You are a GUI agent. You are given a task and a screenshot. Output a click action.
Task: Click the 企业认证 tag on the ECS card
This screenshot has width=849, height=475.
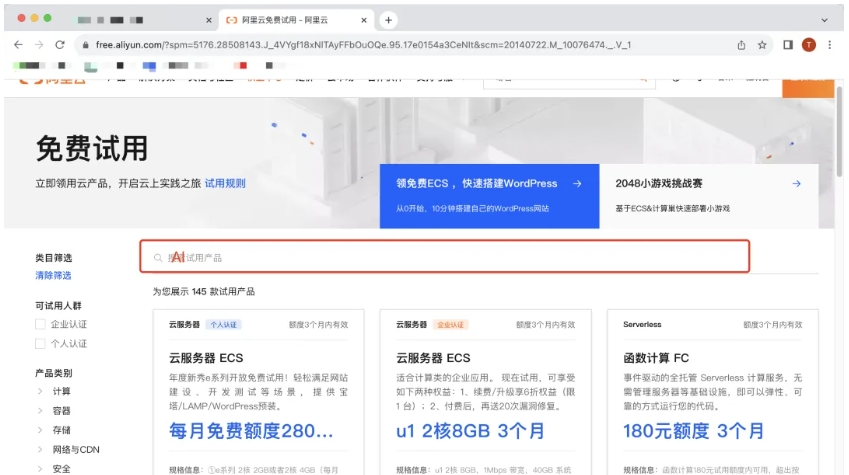point(450,325)
